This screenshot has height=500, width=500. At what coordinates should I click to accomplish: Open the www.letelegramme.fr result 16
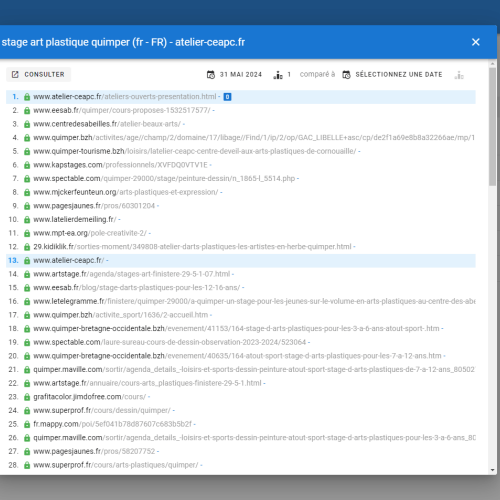[254, 301]
